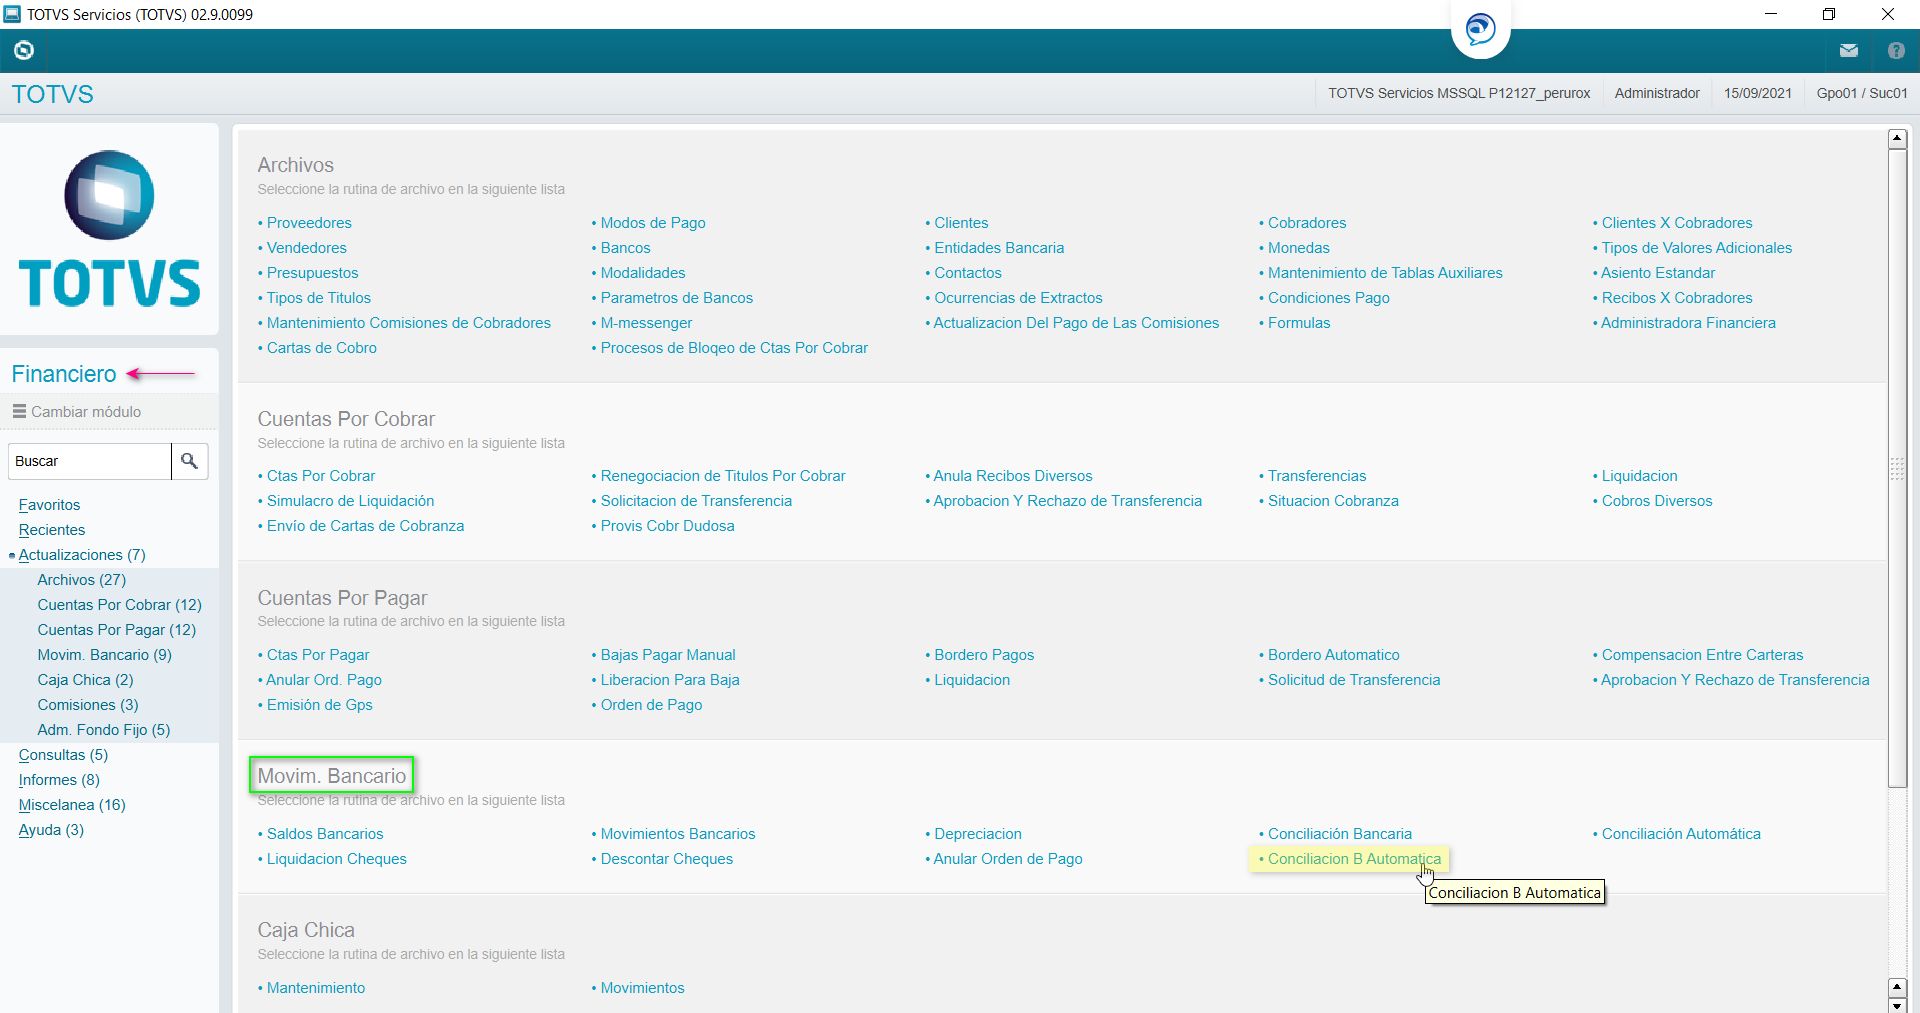Open Compensacion Entre Carteras
The image size is (1920, 1013).
pos(1702,655)
